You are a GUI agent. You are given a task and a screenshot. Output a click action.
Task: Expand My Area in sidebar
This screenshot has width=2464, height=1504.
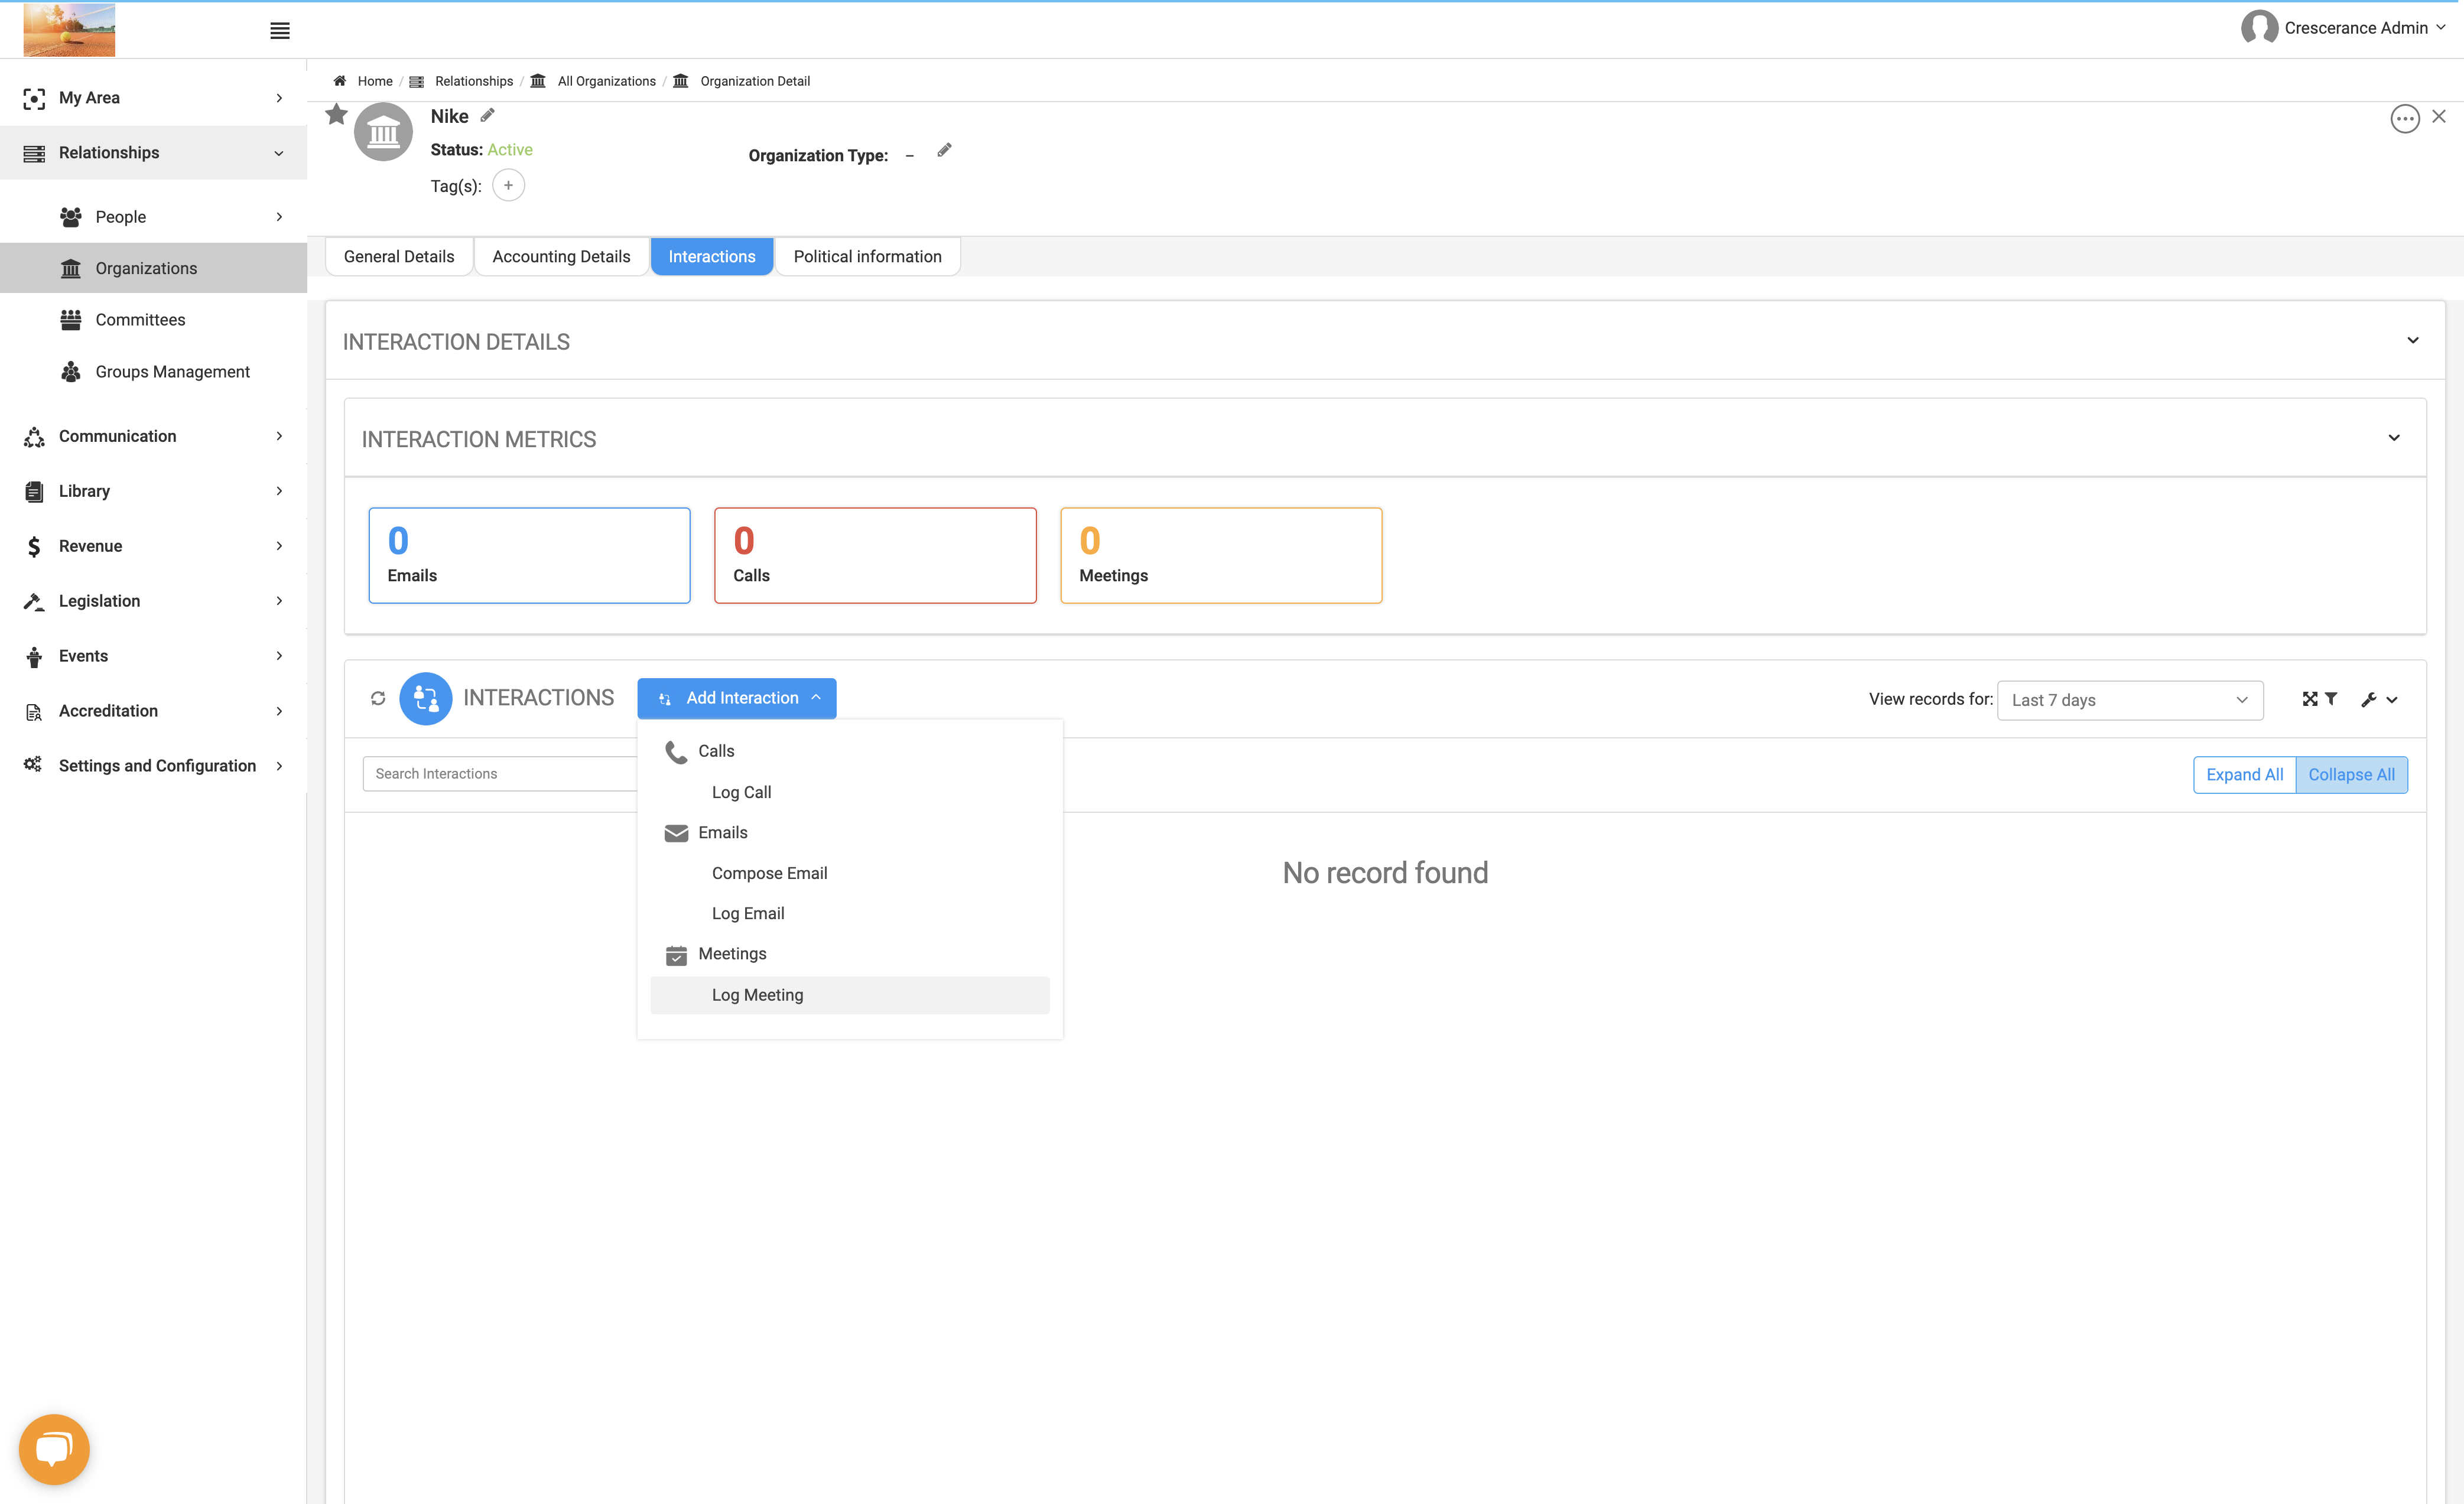pos(153,97)
